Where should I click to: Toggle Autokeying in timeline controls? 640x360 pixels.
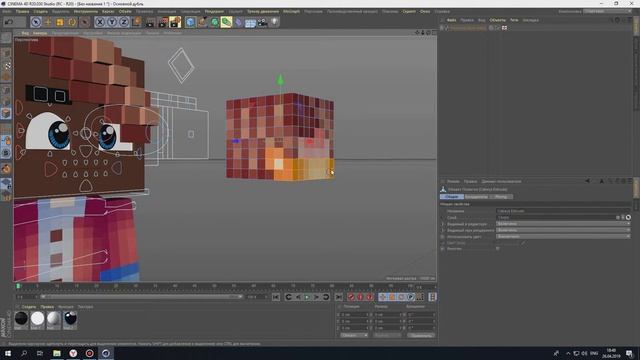tap(360, 297)
